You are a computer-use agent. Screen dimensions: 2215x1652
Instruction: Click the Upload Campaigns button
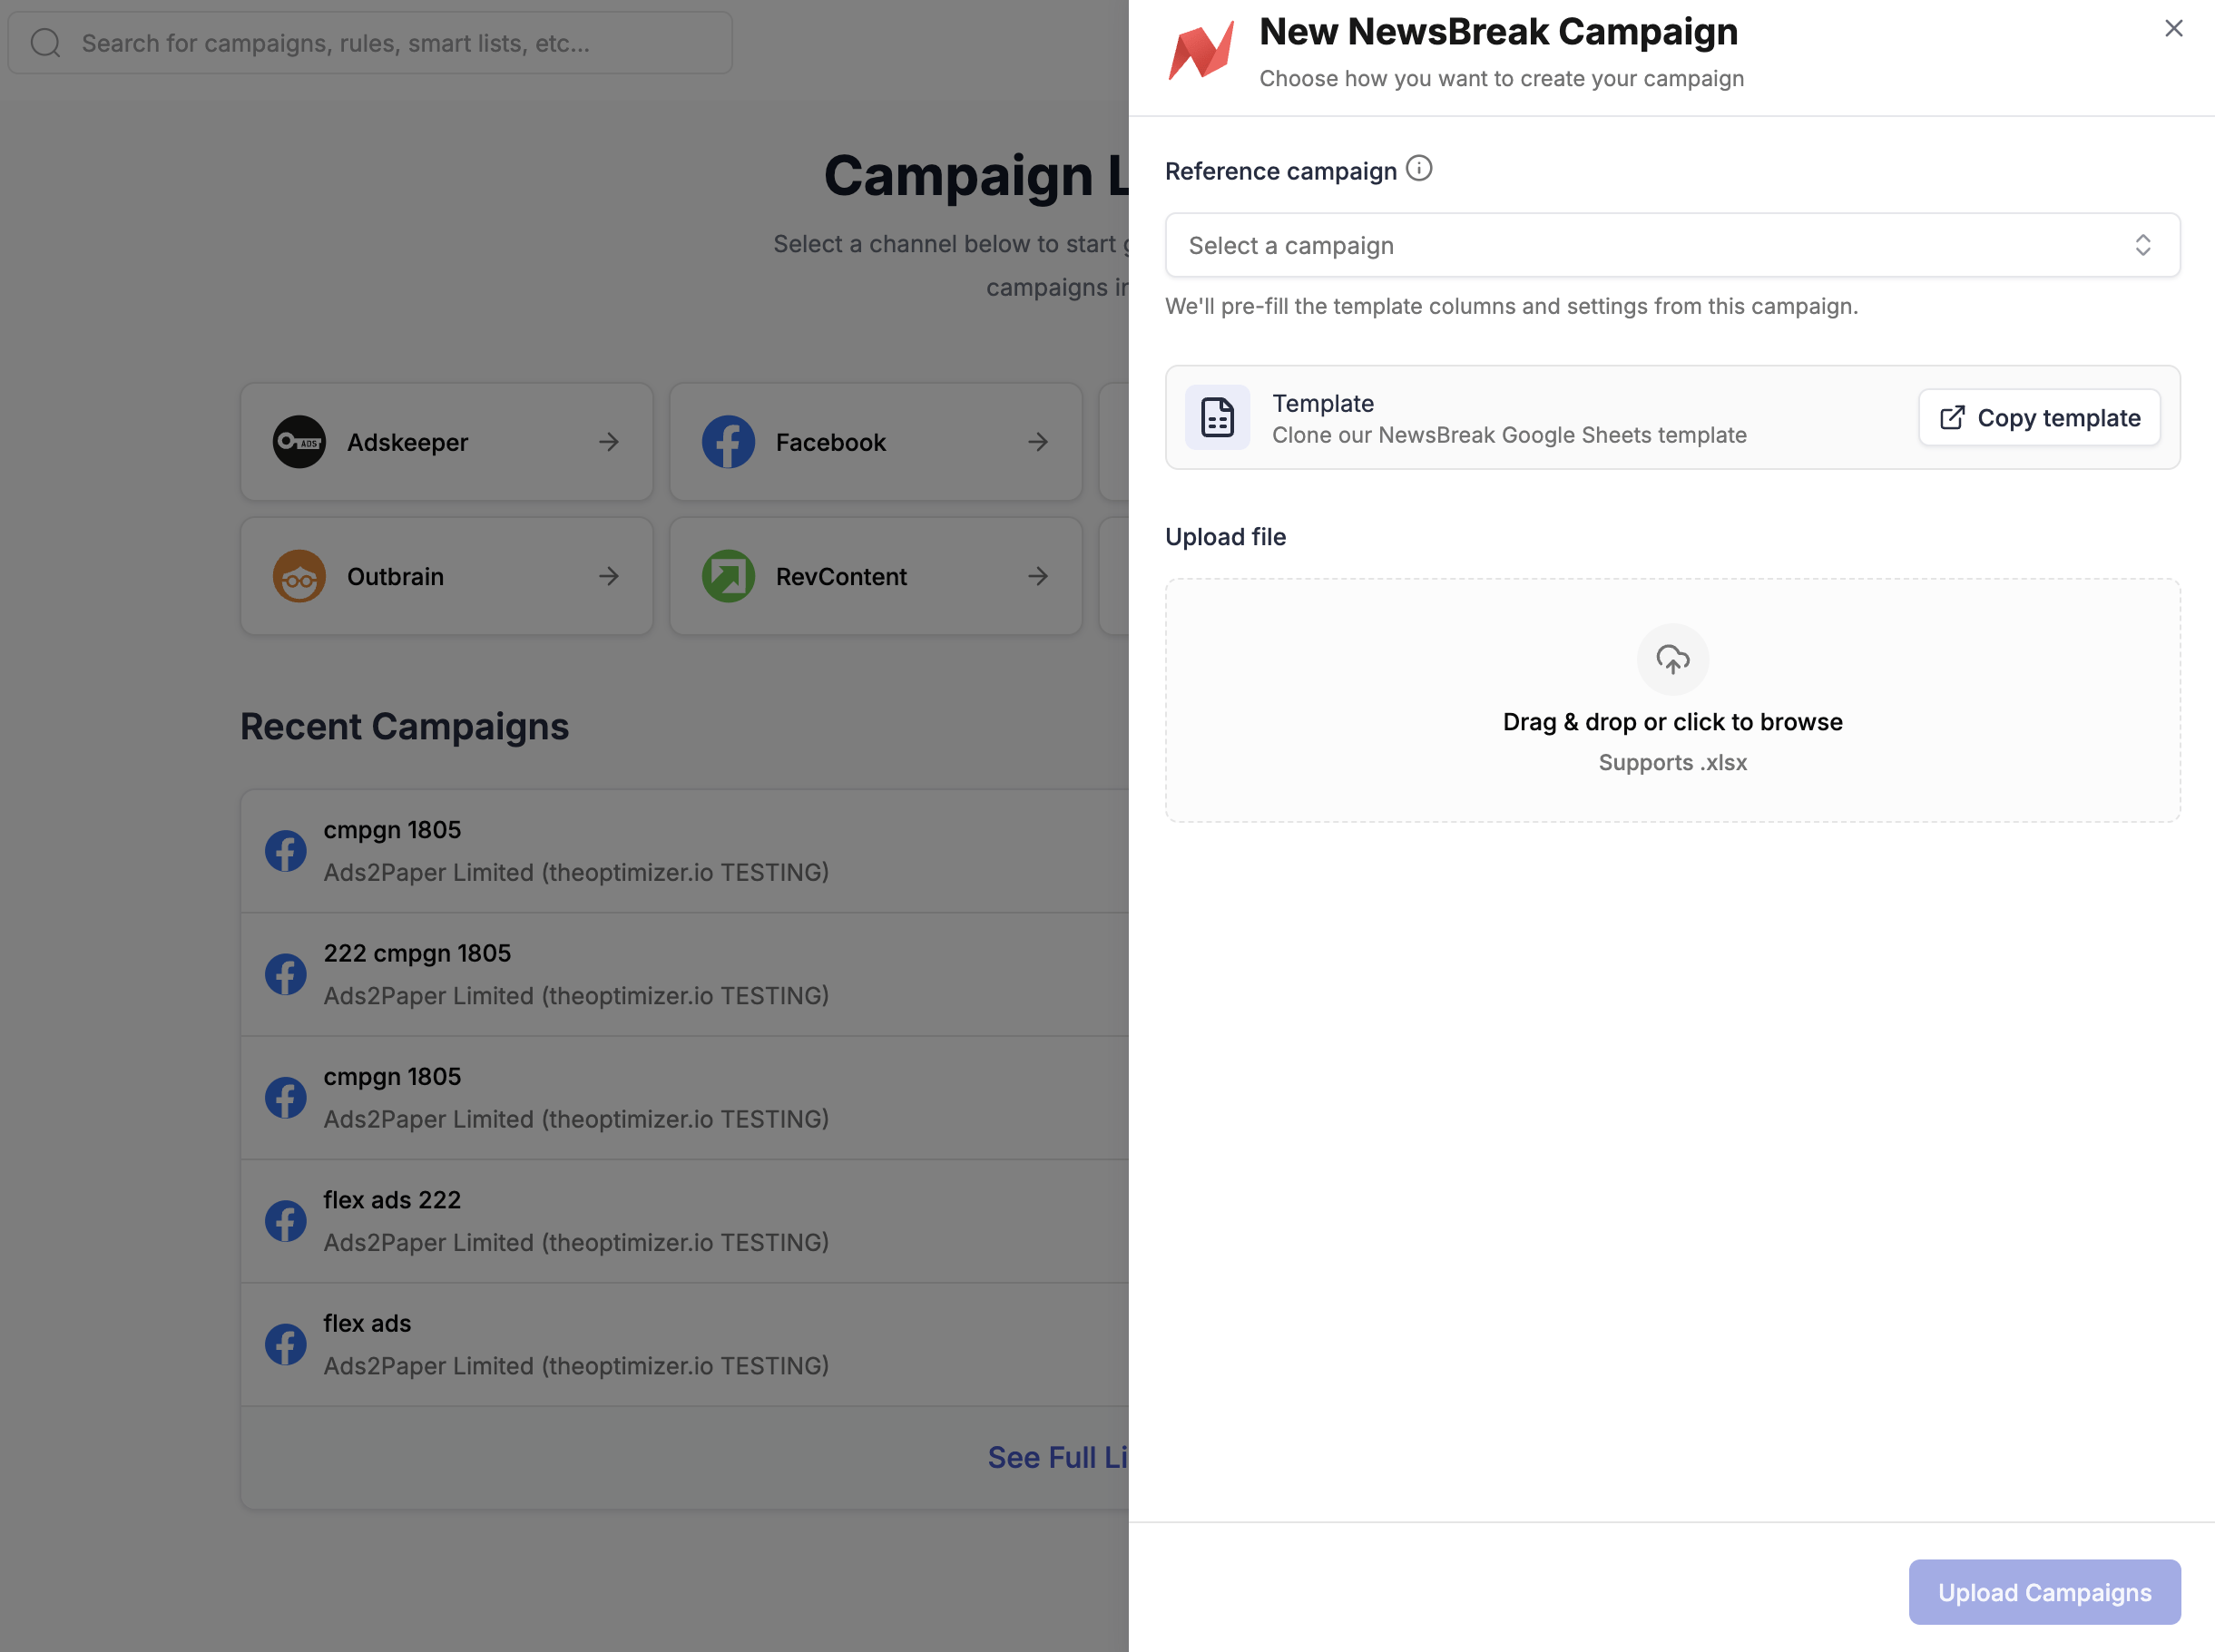[2044, 1591]
